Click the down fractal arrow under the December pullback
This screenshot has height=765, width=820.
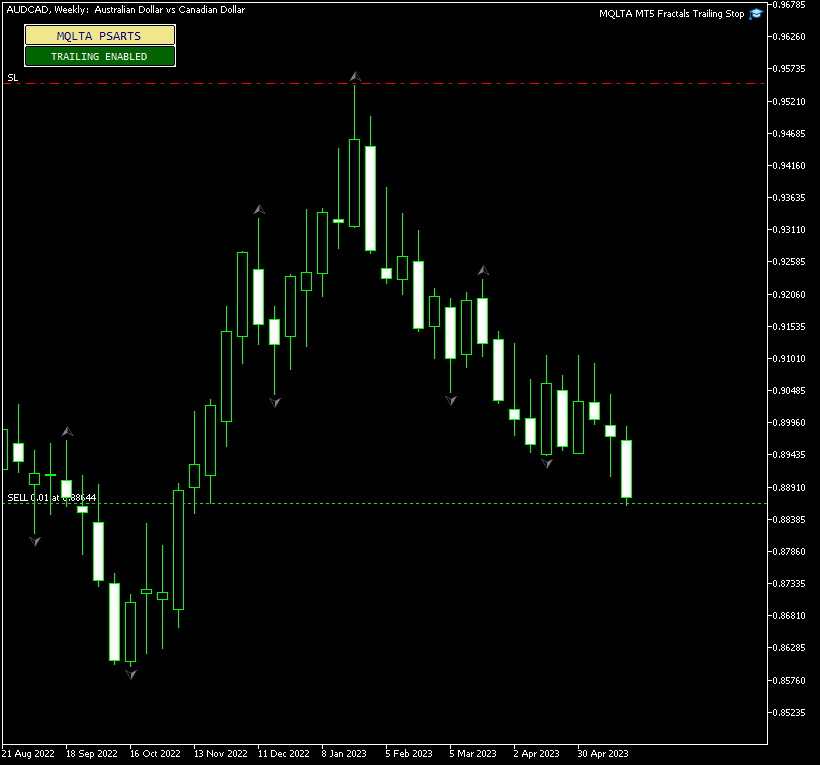point(273,401)
